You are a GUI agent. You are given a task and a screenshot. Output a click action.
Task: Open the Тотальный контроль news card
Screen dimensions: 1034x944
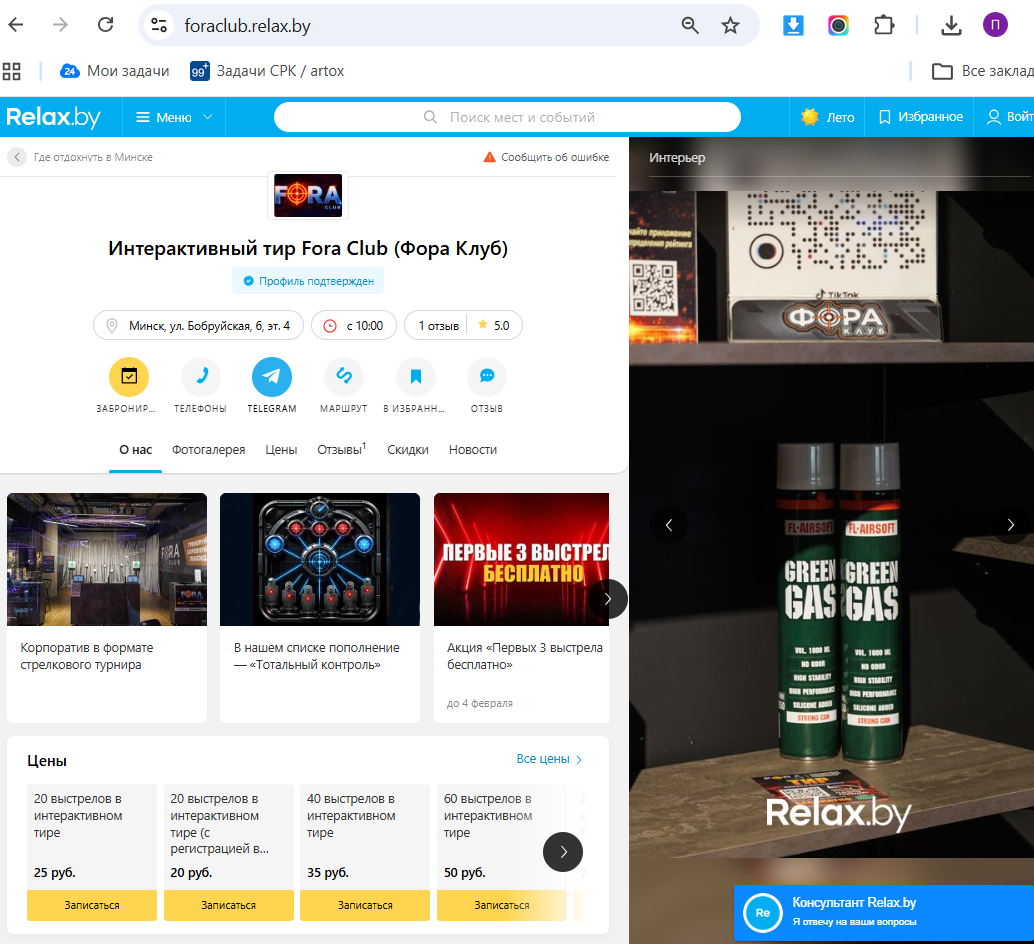320,607
